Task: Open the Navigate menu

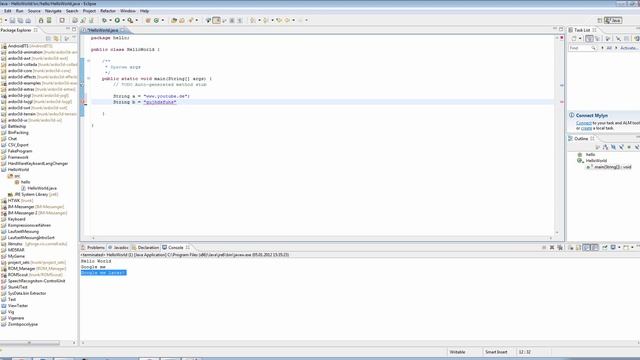Action: (x=53, y=11)
